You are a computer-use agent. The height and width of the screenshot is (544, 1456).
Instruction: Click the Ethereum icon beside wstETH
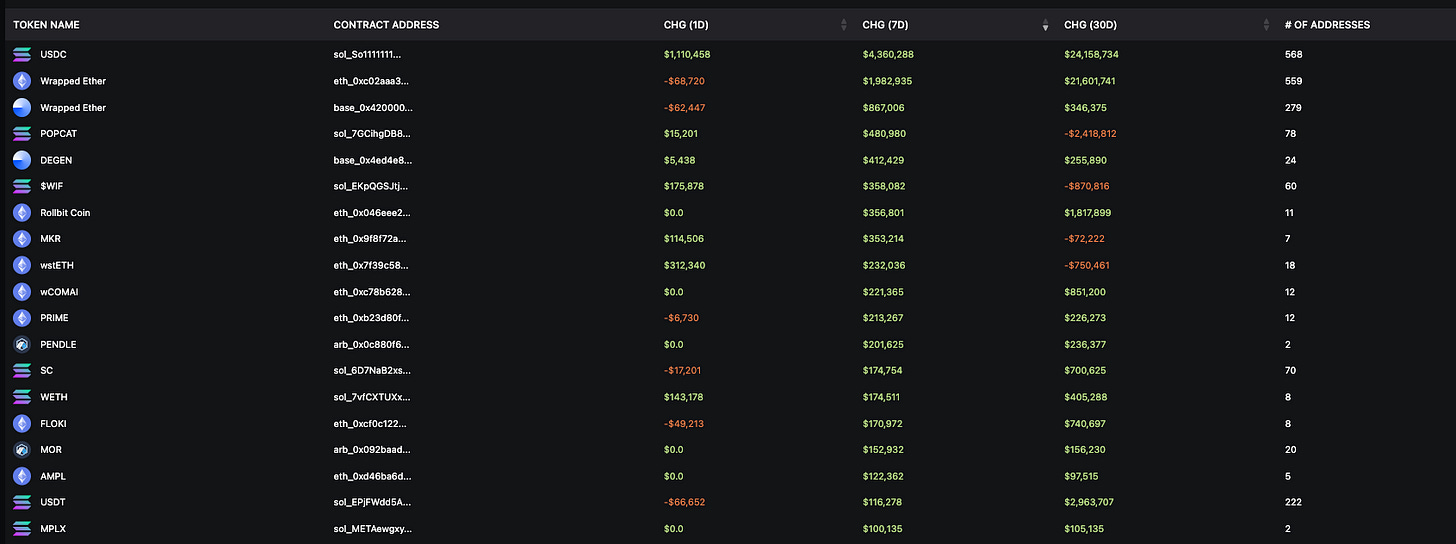tap(22, 265)
